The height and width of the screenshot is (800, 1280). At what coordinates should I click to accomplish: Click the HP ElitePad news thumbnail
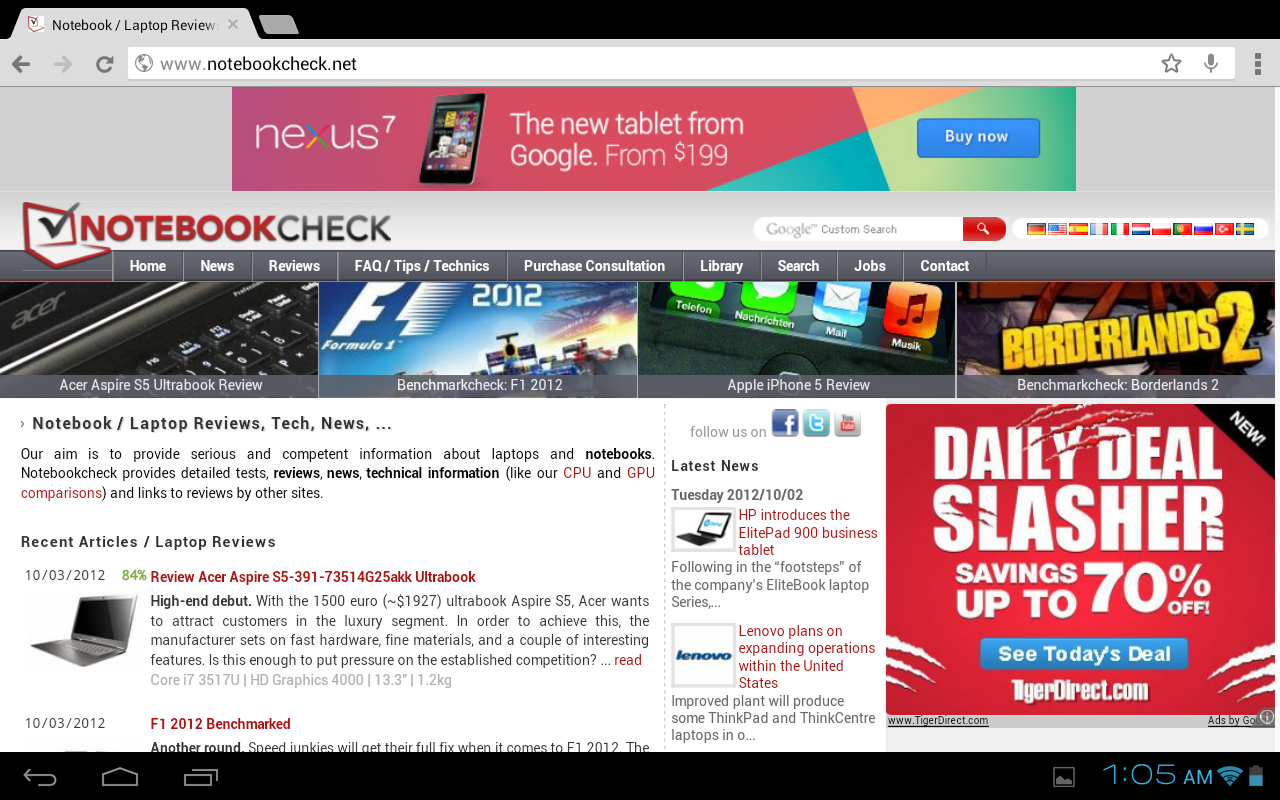[x=703, y=529]
